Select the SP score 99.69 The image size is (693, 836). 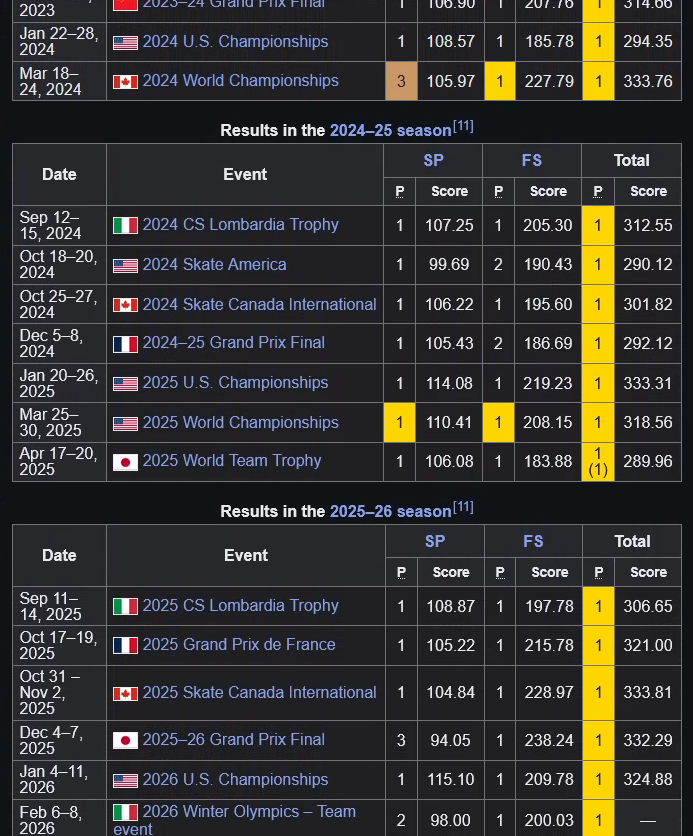click(449, 265)
